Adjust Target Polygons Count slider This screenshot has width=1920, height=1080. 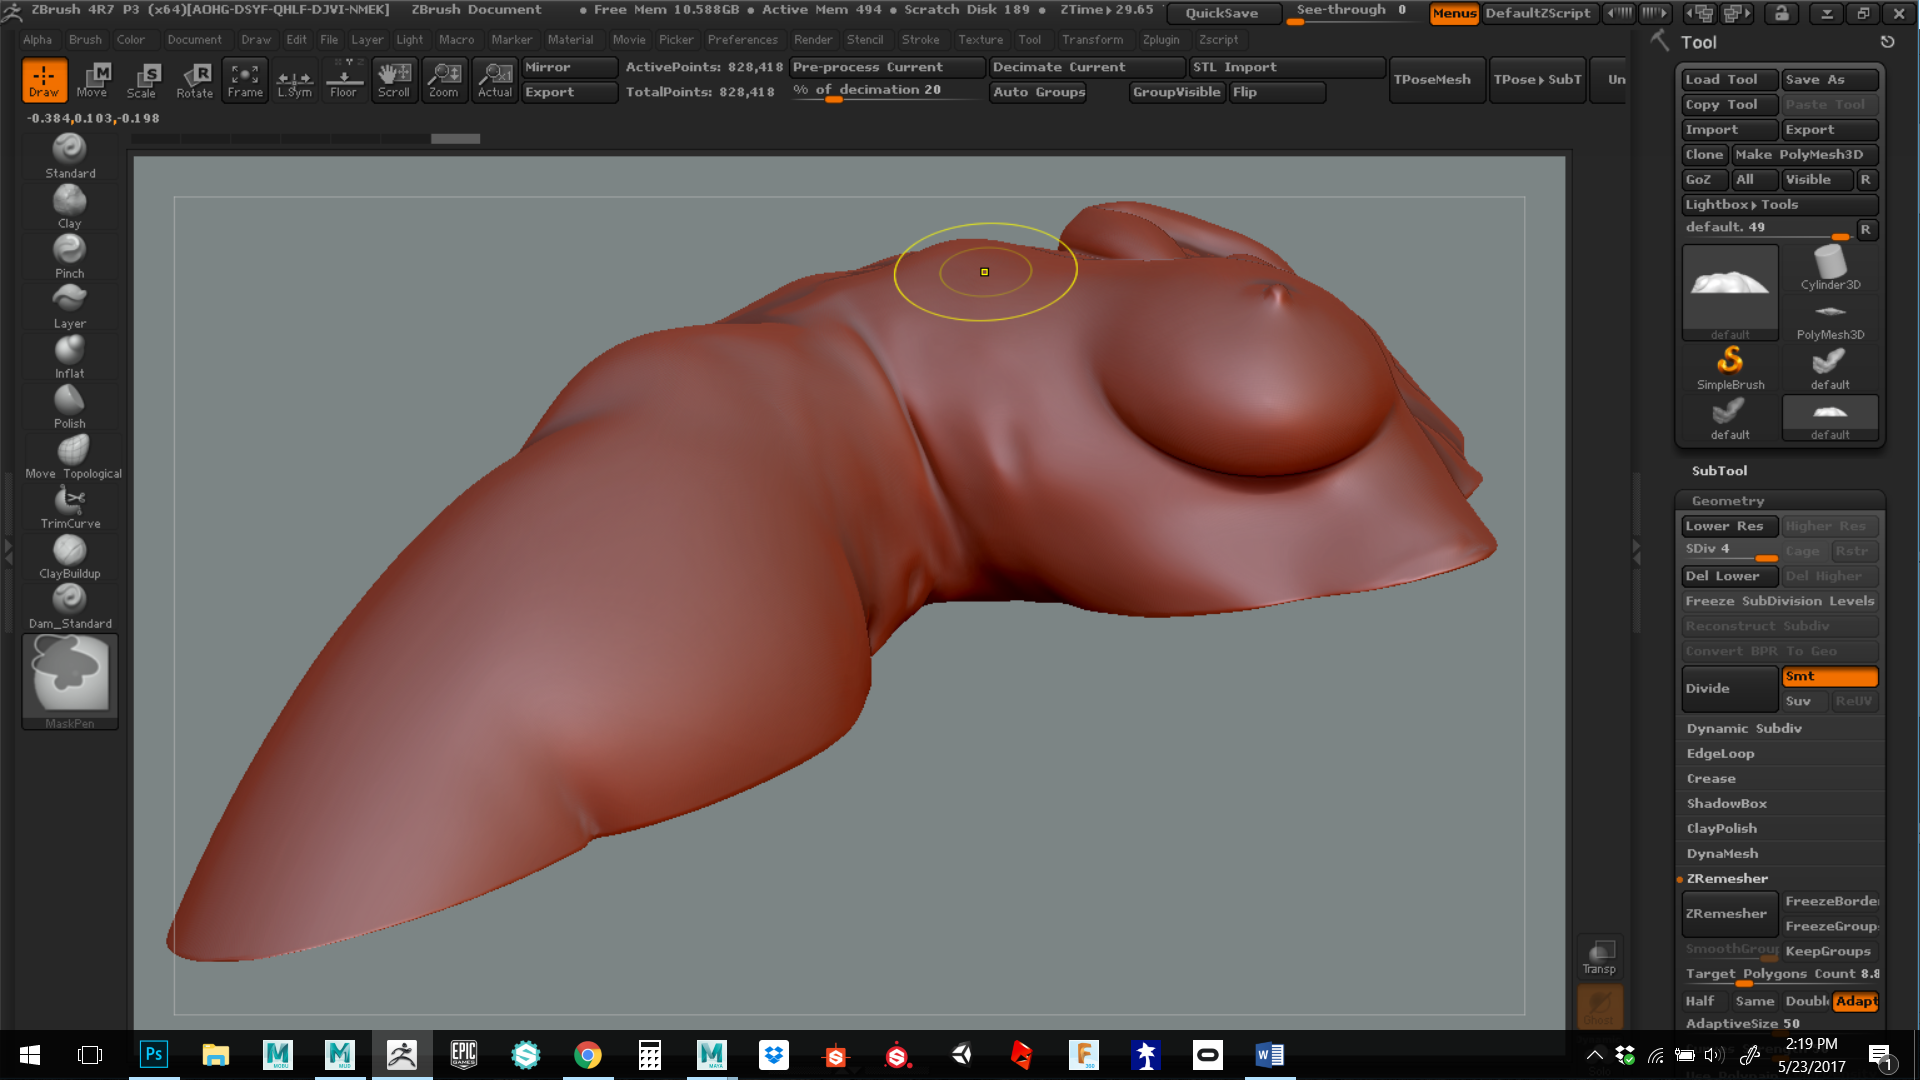point(1780,975)
